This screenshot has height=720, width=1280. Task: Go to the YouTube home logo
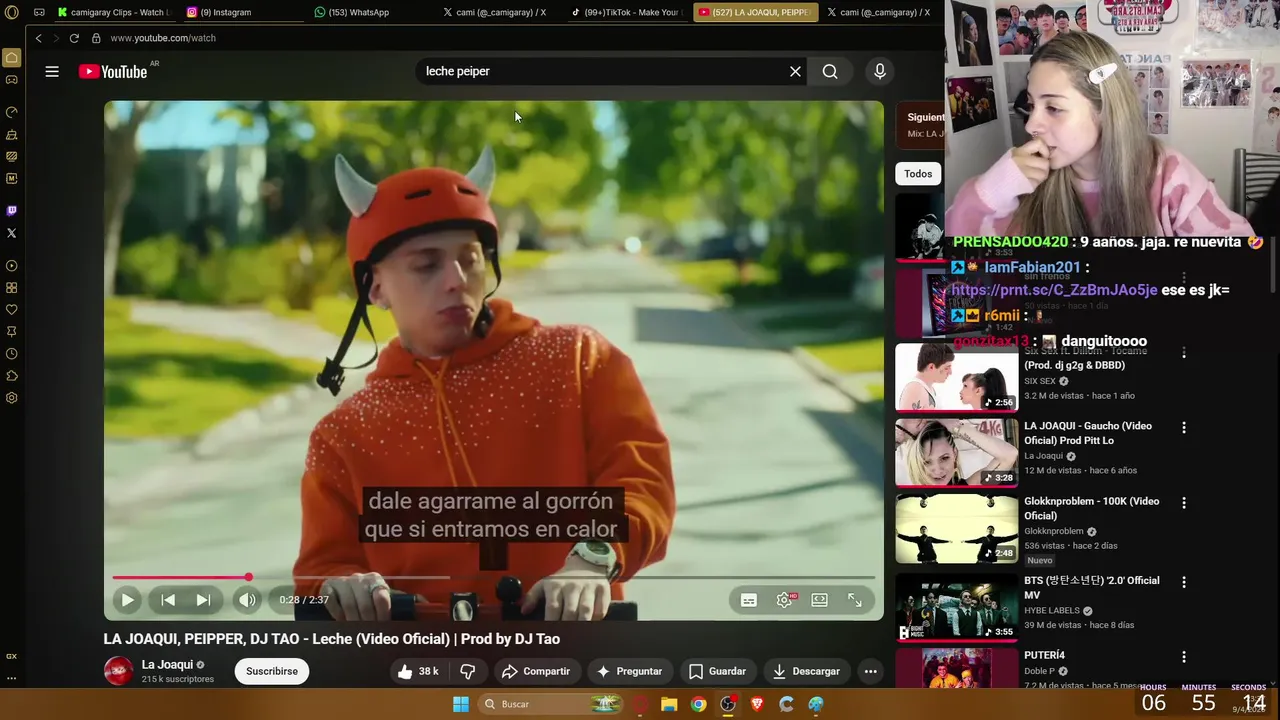click(x=113, y=71)
